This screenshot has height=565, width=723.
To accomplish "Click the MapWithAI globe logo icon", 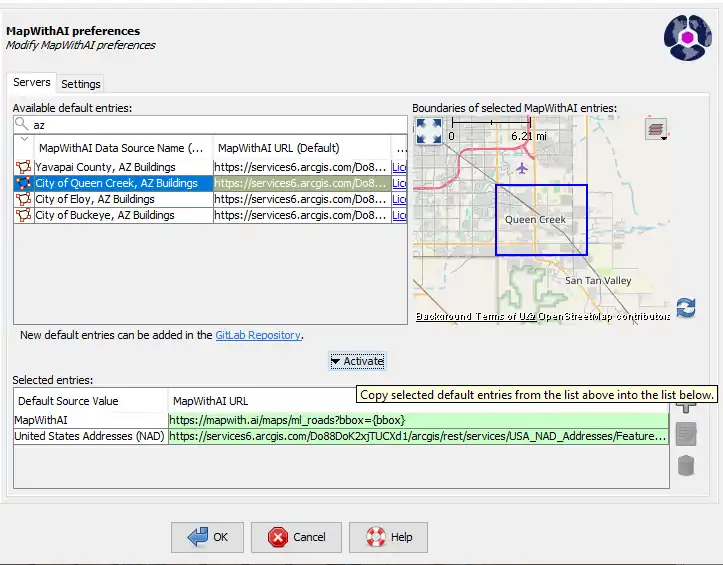I will pos(687,37).
